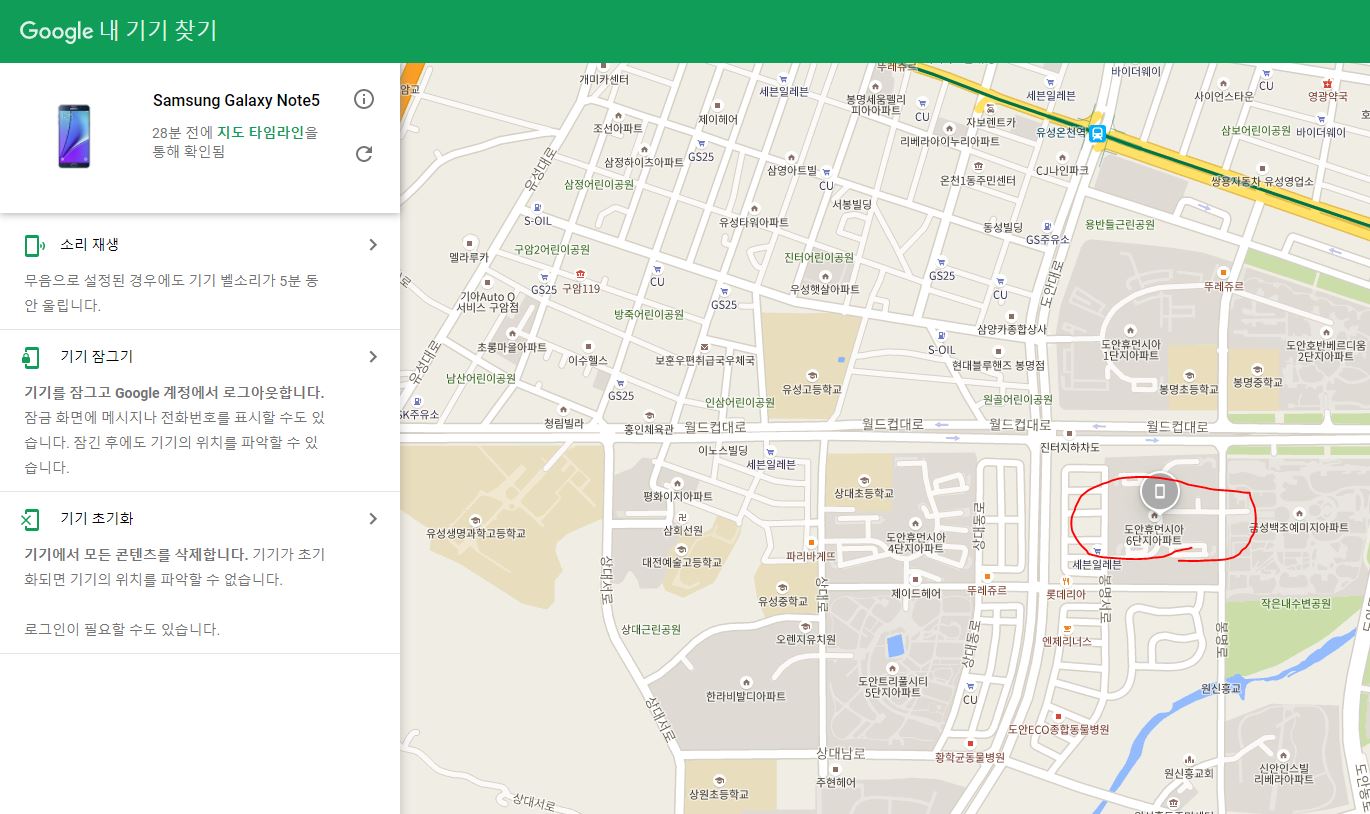
Task: Click the 소리 재생 ringing phone icon
Action: pos(35,246)
